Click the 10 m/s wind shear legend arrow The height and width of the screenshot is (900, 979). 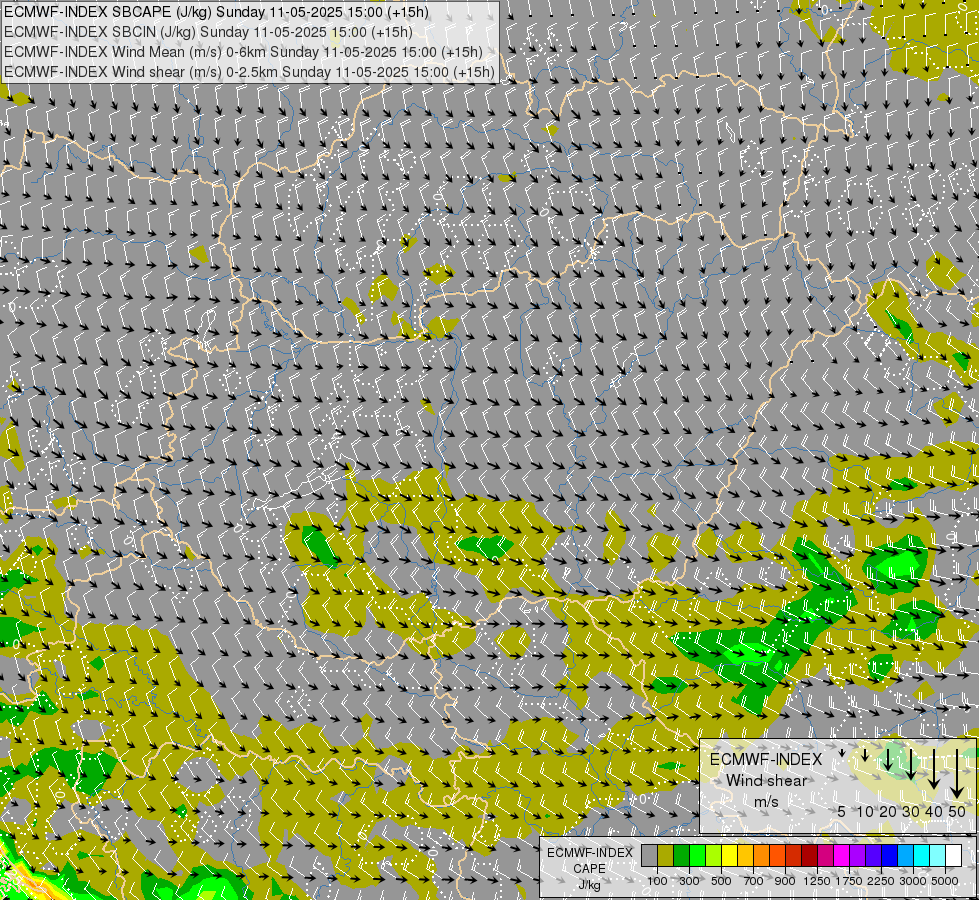(865, 756)
